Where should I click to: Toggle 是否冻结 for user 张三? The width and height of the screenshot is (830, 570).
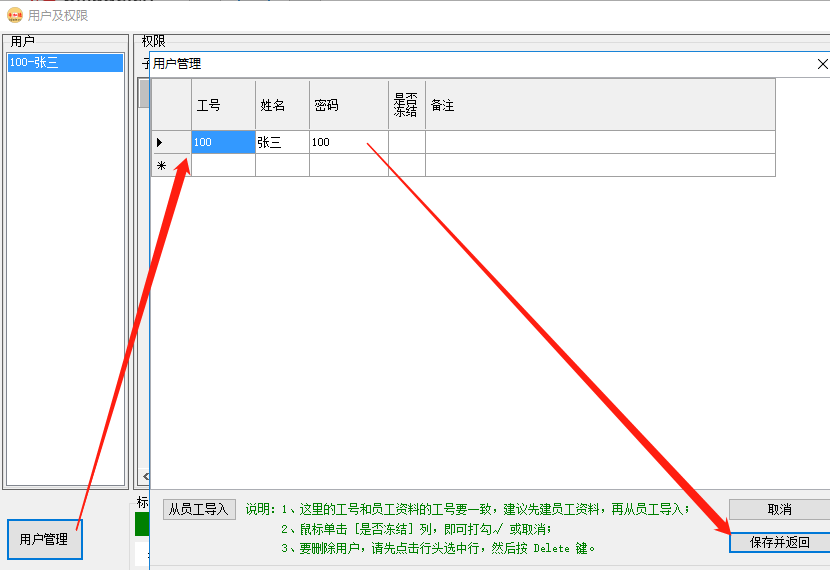407,142
